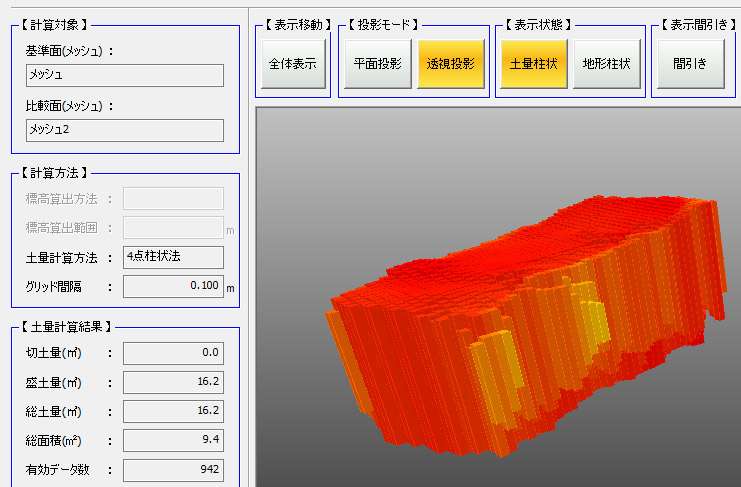Click the 【計算対象】 group heading

pyautogui.click(x=54, y=25)
